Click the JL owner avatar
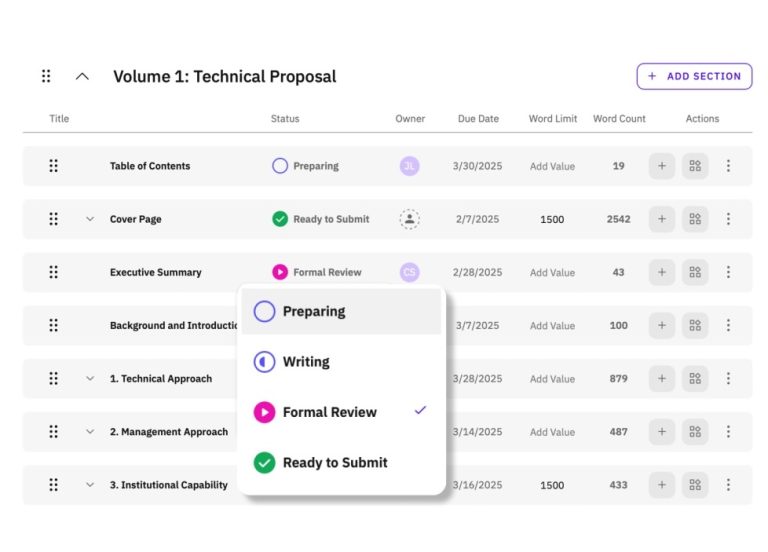 click(409, 166)
